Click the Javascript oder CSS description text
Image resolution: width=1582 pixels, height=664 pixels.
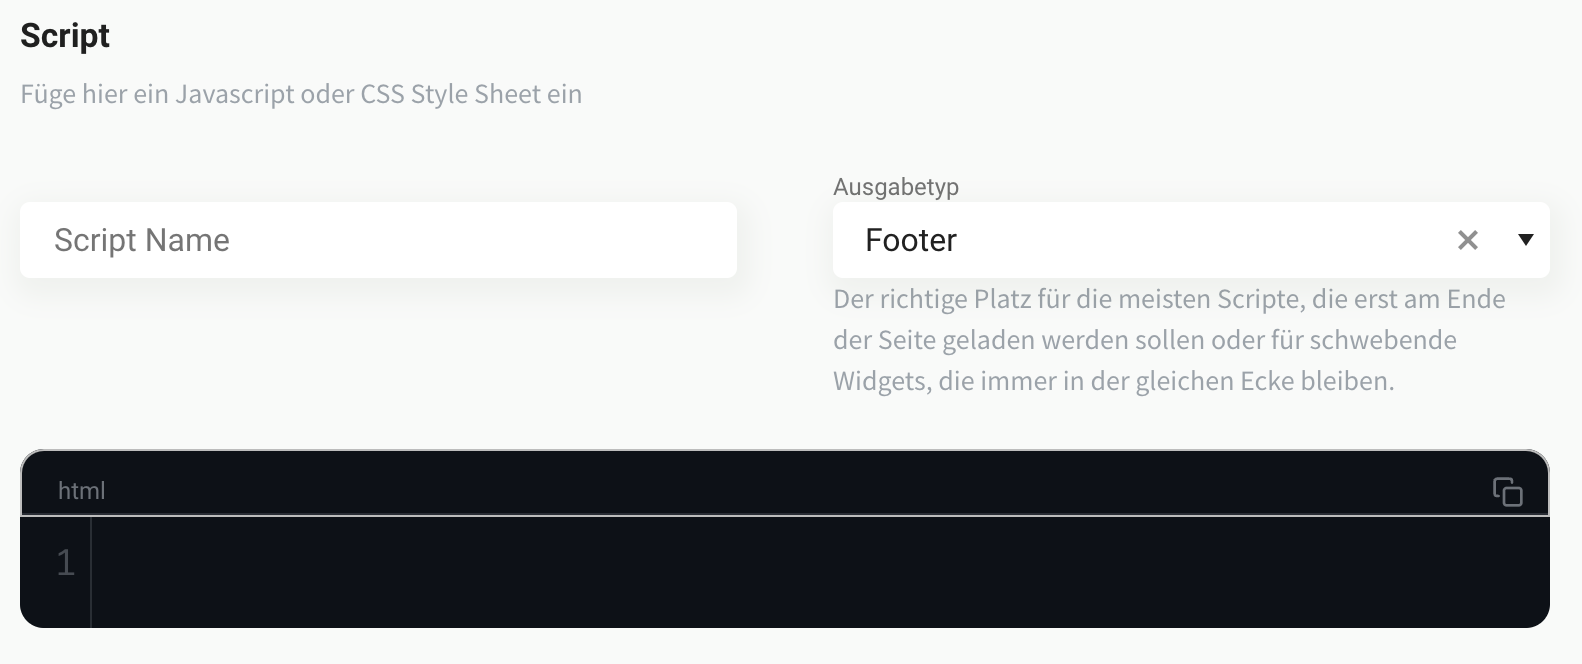(x=300, y=94)
